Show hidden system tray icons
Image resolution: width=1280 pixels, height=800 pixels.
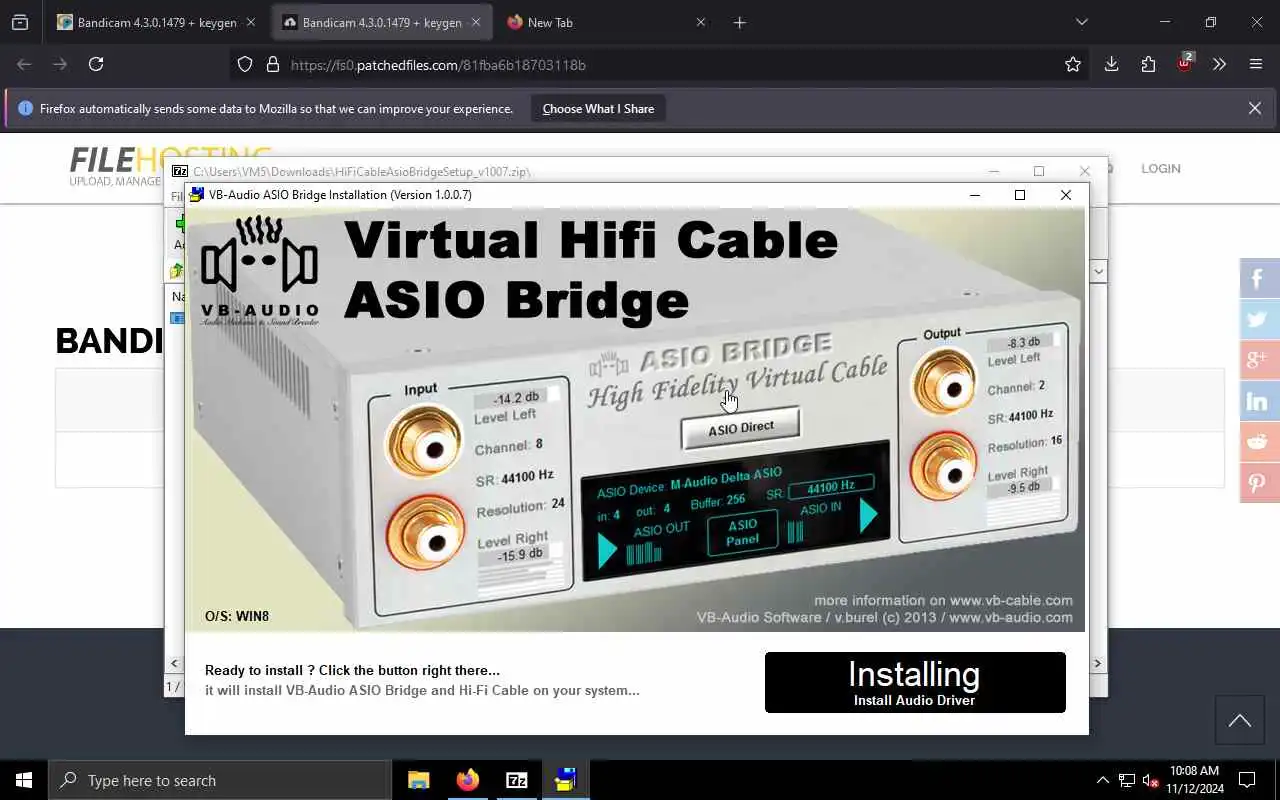tap(1102, 780)
